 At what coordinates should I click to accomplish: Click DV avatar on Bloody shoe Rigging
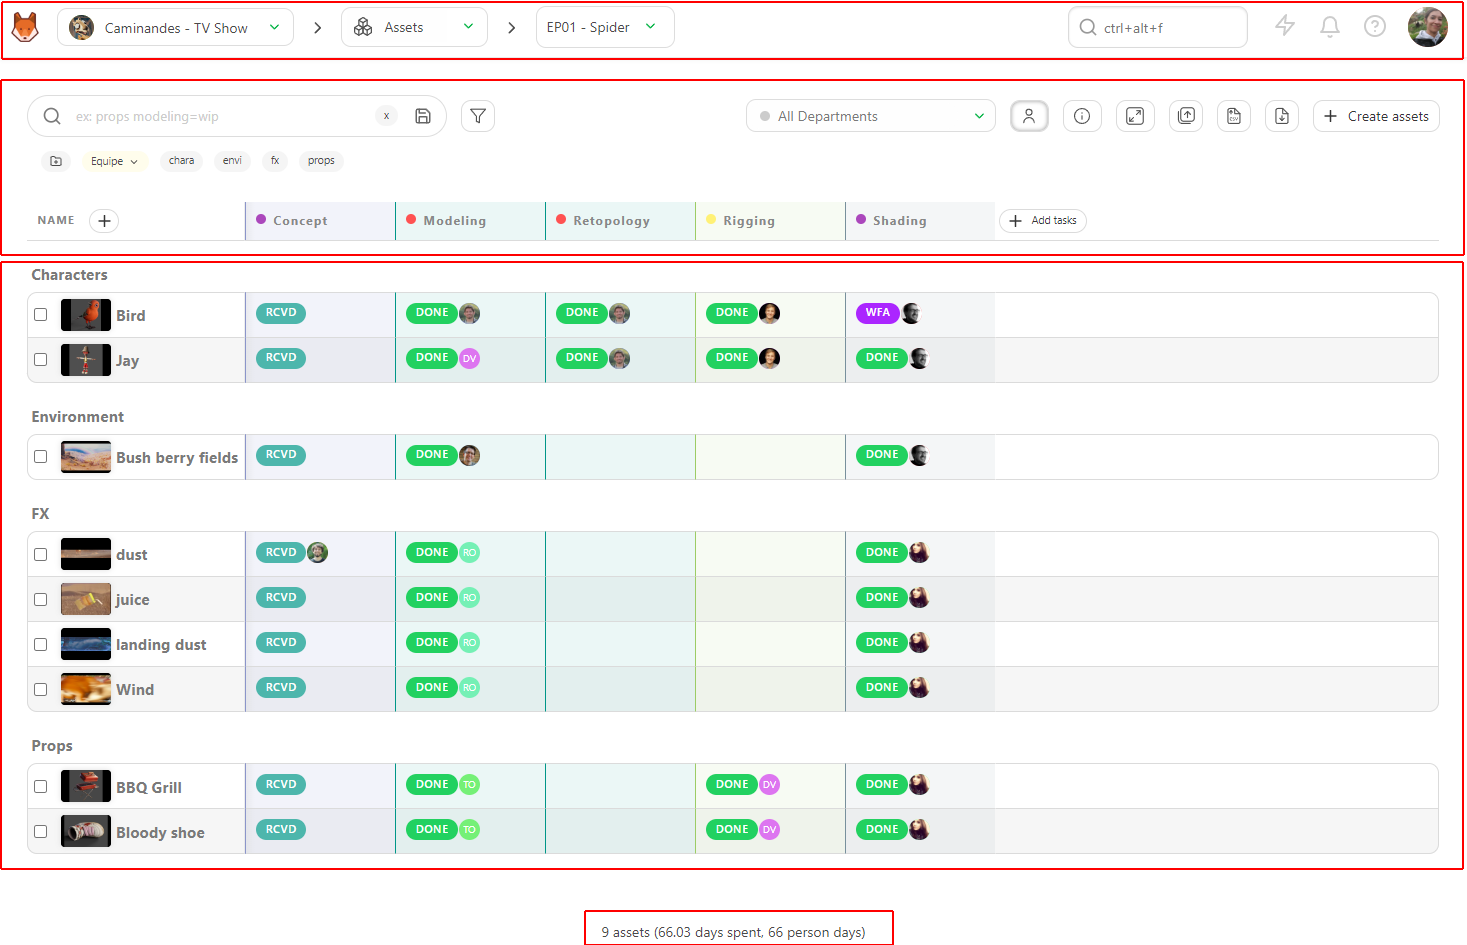[x=769, y=830]
